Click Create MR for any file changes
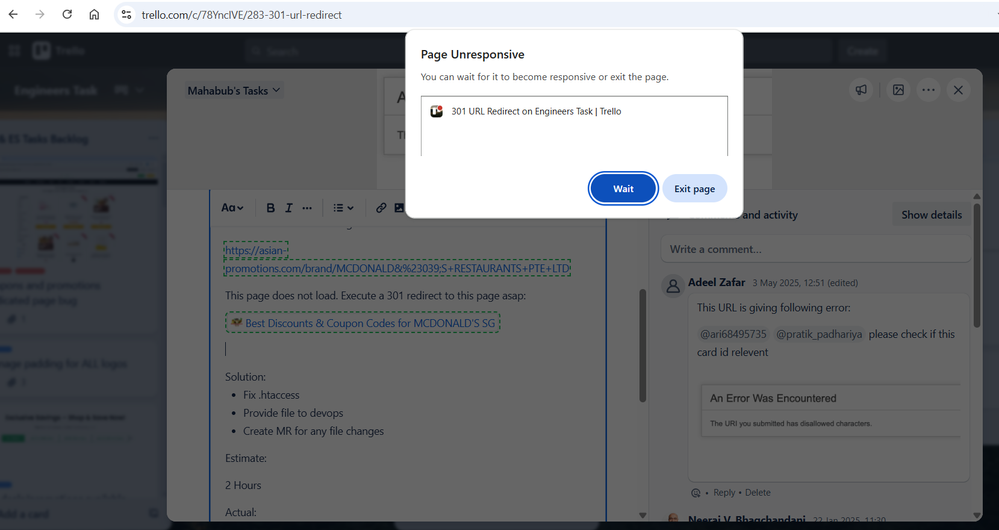The width and height of the screenshot is (999, 530). (x=313, y=431)
